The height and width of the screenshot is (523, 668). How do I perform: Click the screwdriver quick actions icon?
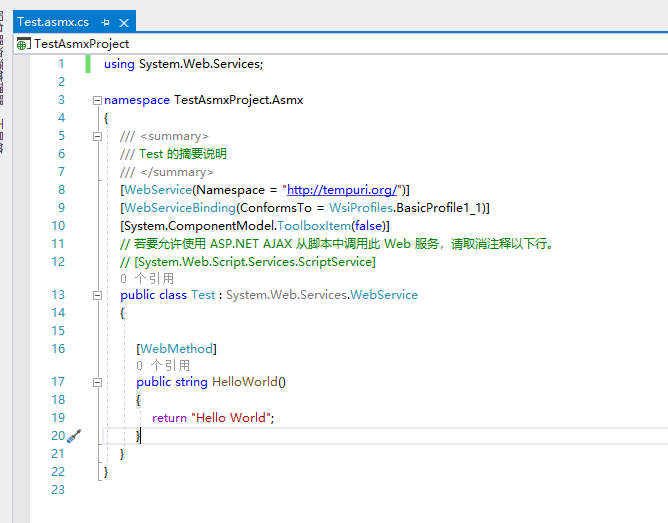coord(74,436)
